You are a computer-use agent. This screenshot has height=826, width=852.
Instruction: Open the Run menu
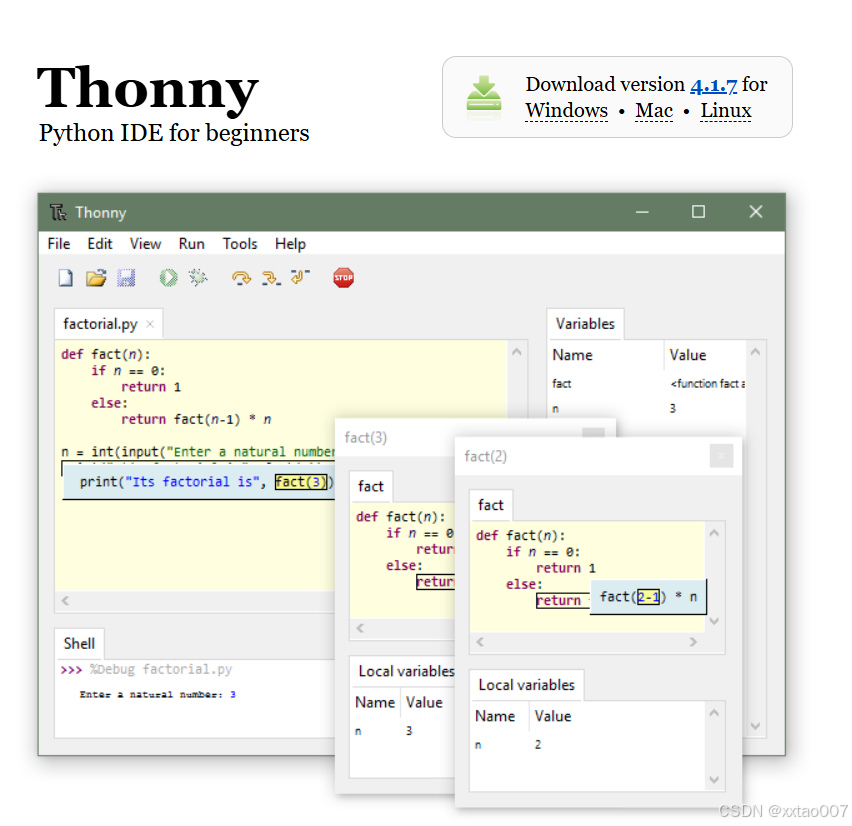click(x=191, y=243)
